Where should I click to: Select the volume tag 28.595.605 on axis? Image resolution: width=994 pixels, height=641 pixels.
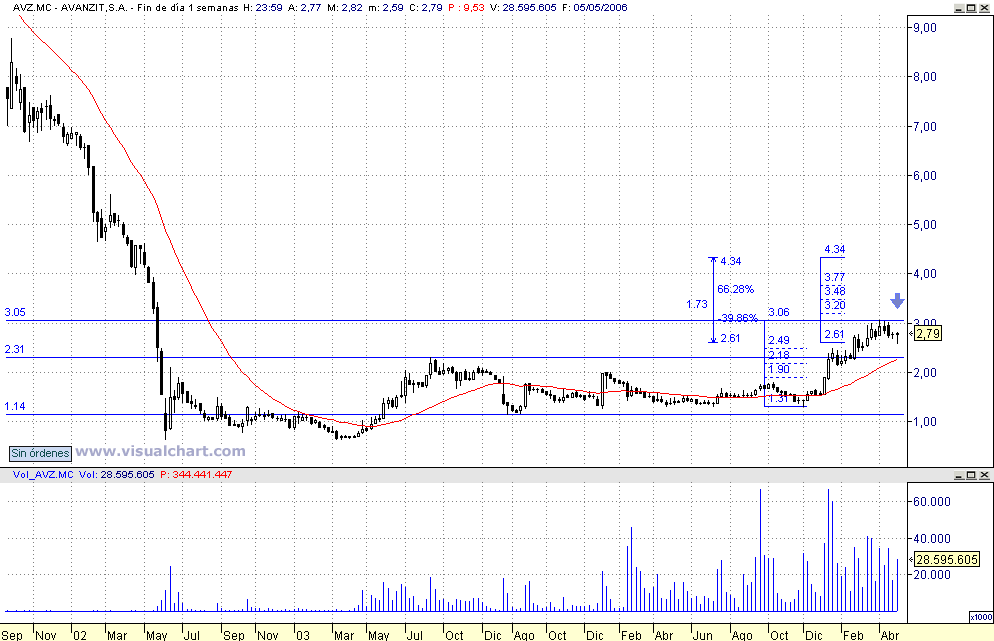coord(948,559)
